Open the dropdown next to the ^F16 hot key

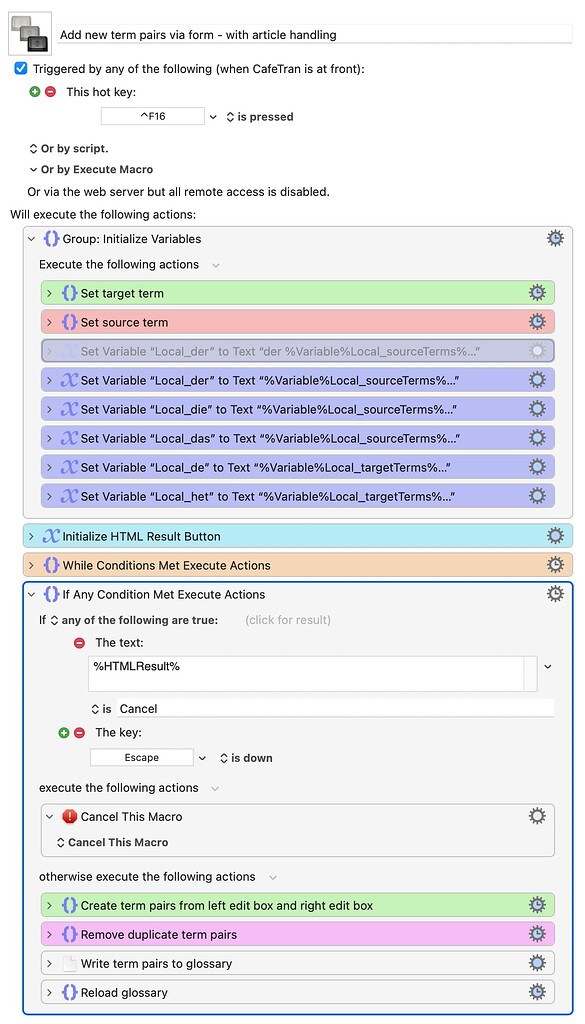point(213,117)
